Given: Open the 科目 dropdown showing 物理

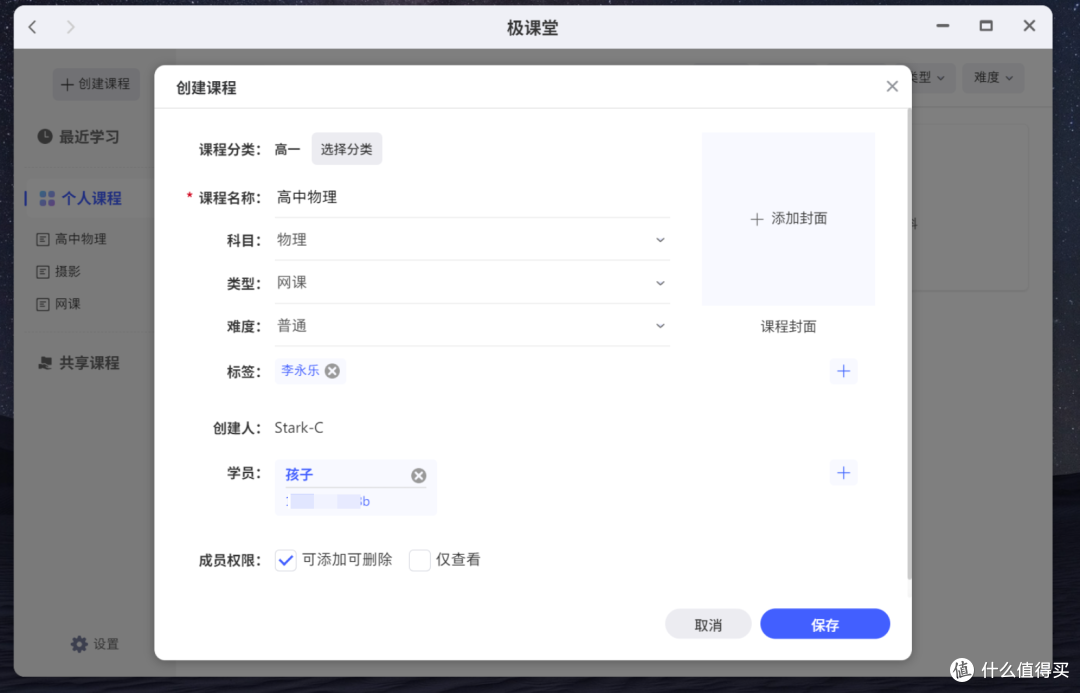Looking at the screenshot, I should point(472,240).
